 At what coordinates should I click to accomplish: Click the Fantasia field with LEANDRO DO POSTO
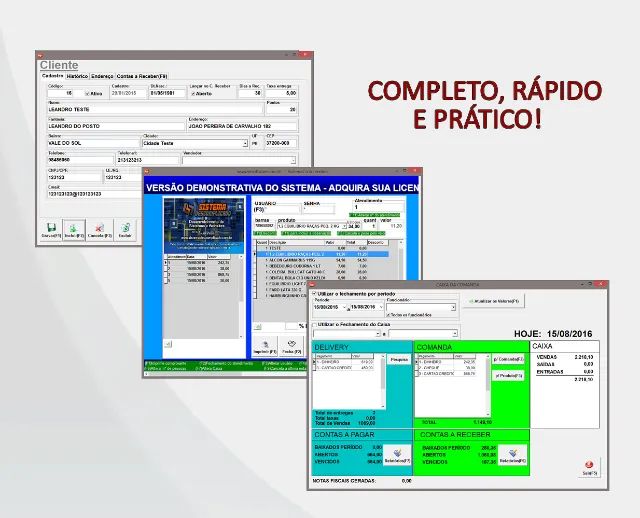click(x=116, y=126)
